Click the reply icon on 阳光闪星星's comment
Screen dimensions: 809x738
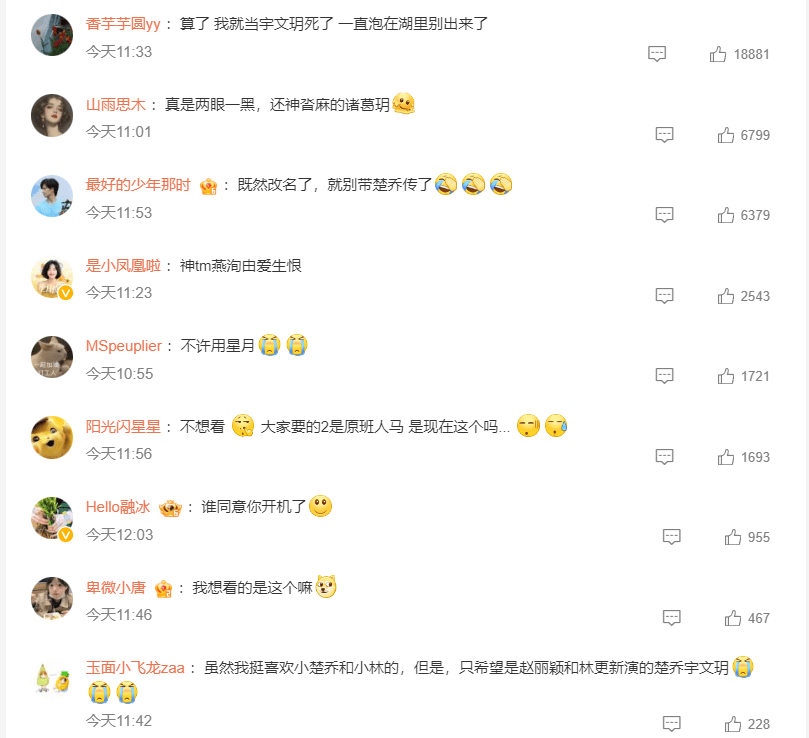tap(664, 457)
